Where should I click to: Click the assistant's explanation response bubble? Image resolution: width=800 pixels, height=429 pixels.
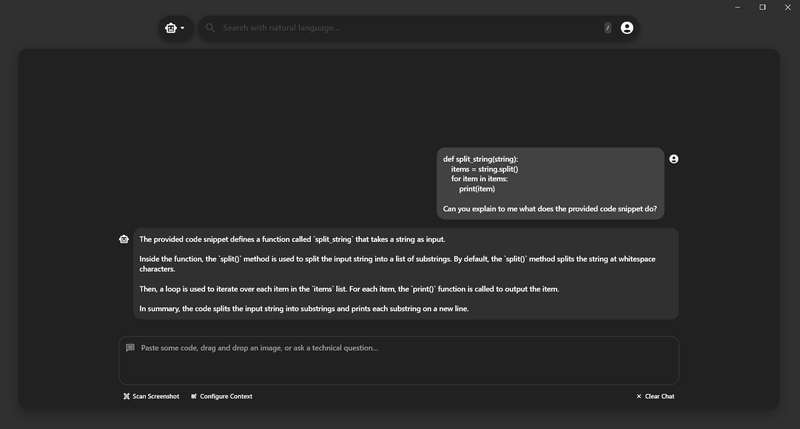click(x=405, y=273)
